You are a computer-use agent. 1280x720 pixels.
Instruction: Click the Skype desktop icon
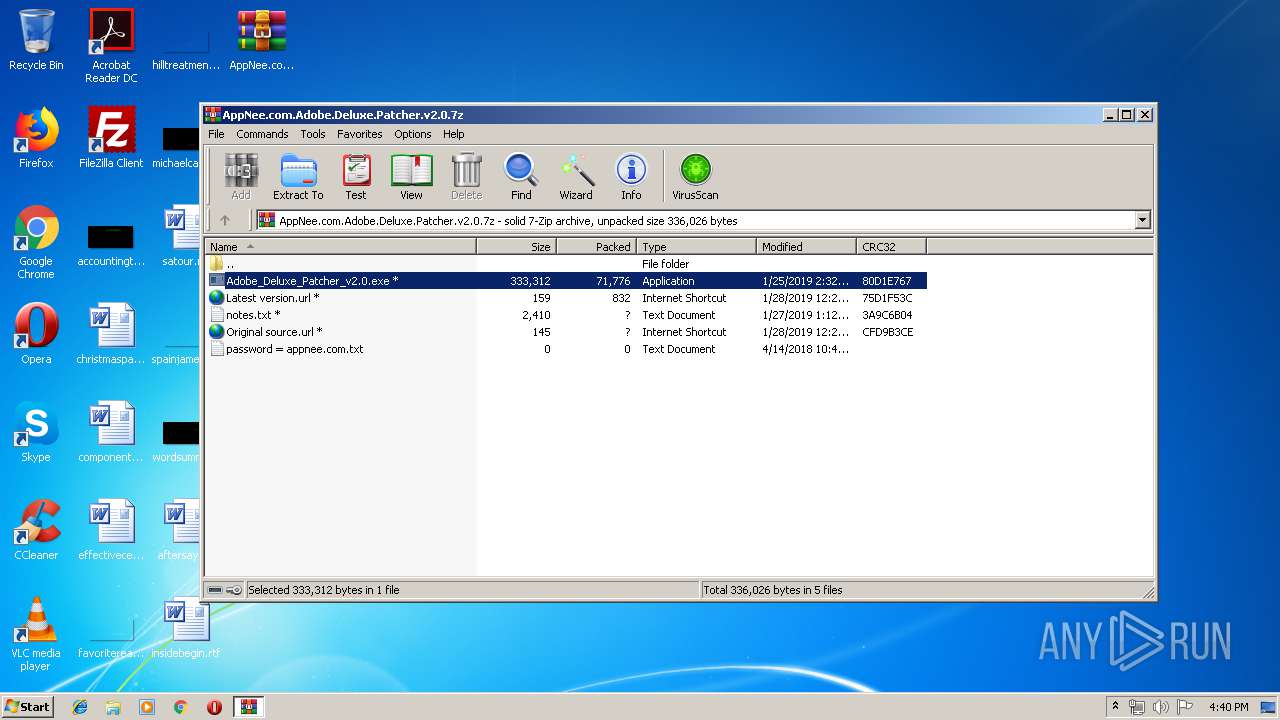(36, 431)
